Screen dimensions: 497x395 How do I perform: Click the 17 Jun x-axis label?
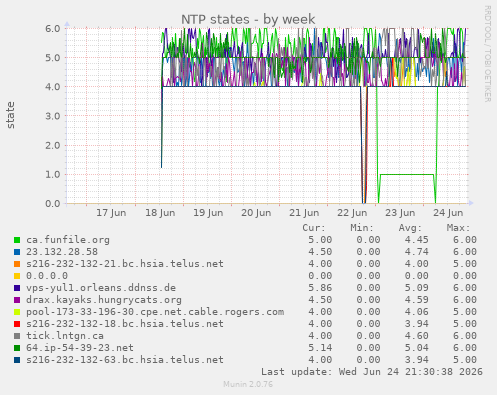[x=111, y=213]
